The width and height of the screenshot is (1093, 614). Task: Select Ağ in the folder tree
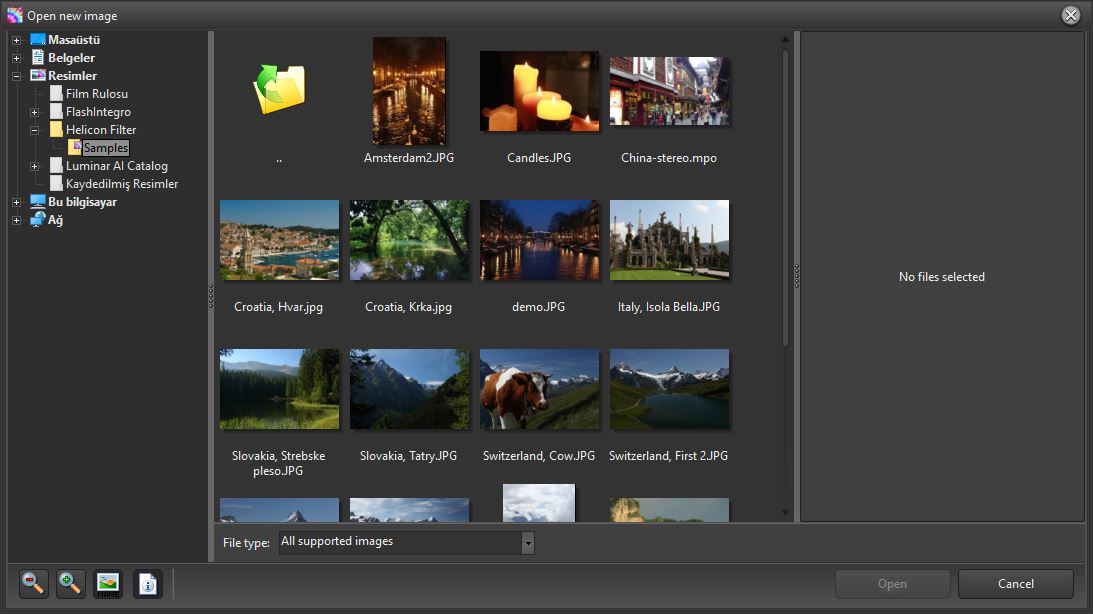click(55, 220)
